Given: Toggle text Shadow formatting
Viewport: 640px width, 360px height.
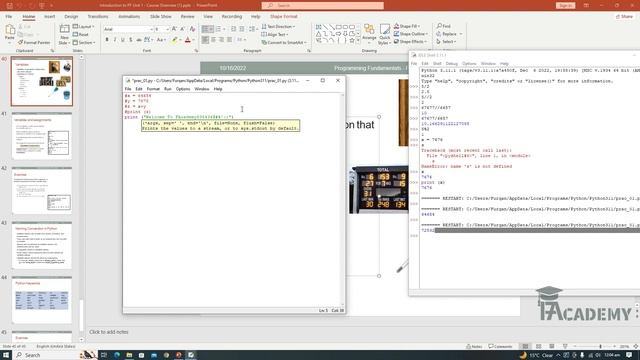Looking at the screenshot, I should [x=131, y=40].
